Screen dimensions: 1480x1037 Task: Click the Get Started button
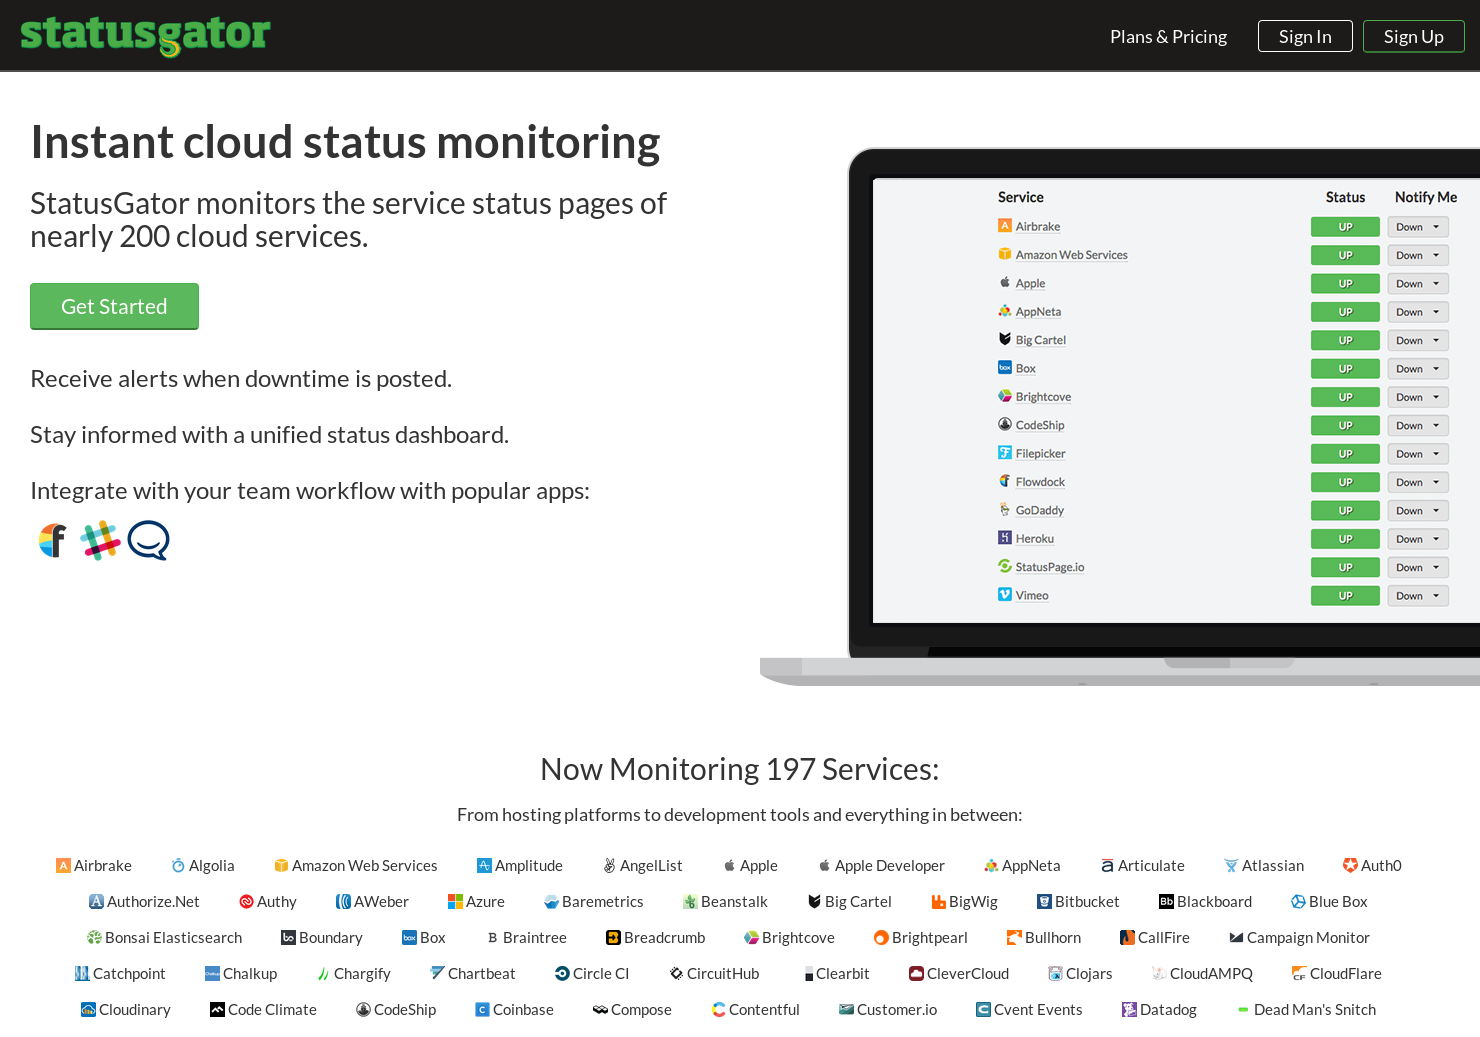click(114, 306)
